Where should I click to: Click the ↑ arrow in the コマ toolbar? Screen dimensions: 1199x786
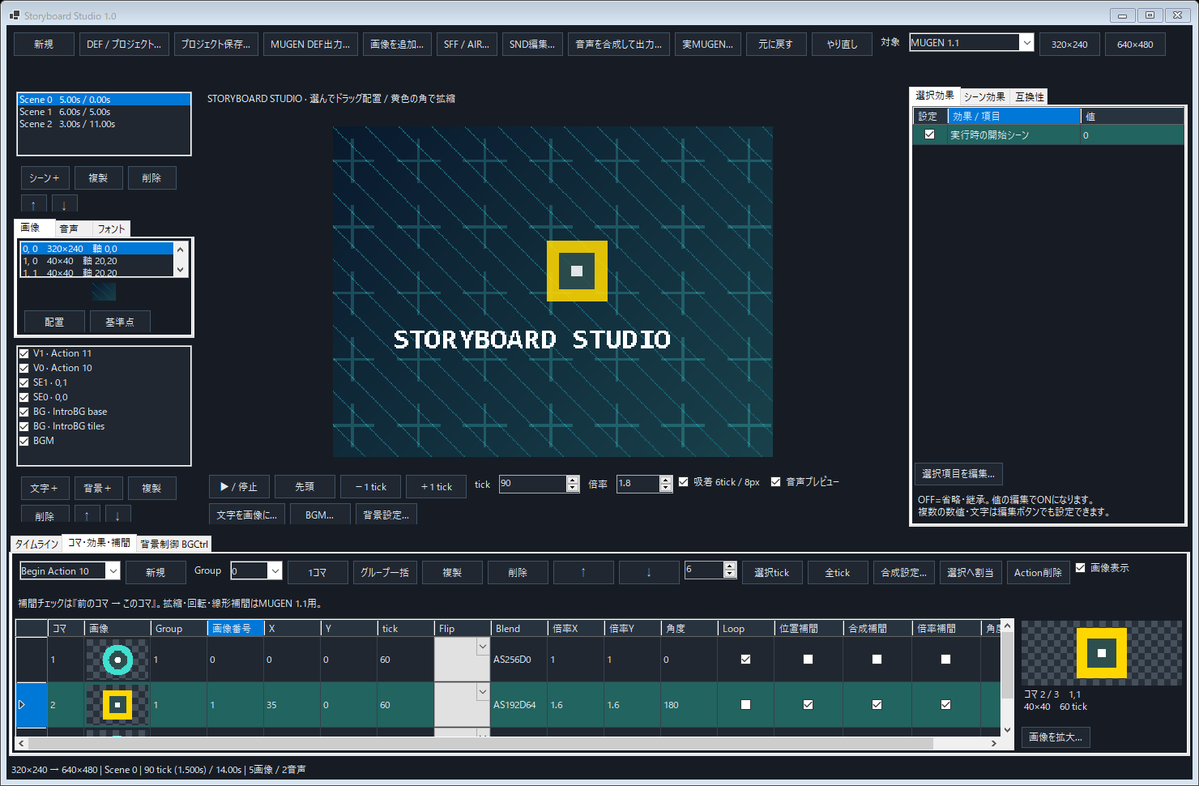click(583, 572)
